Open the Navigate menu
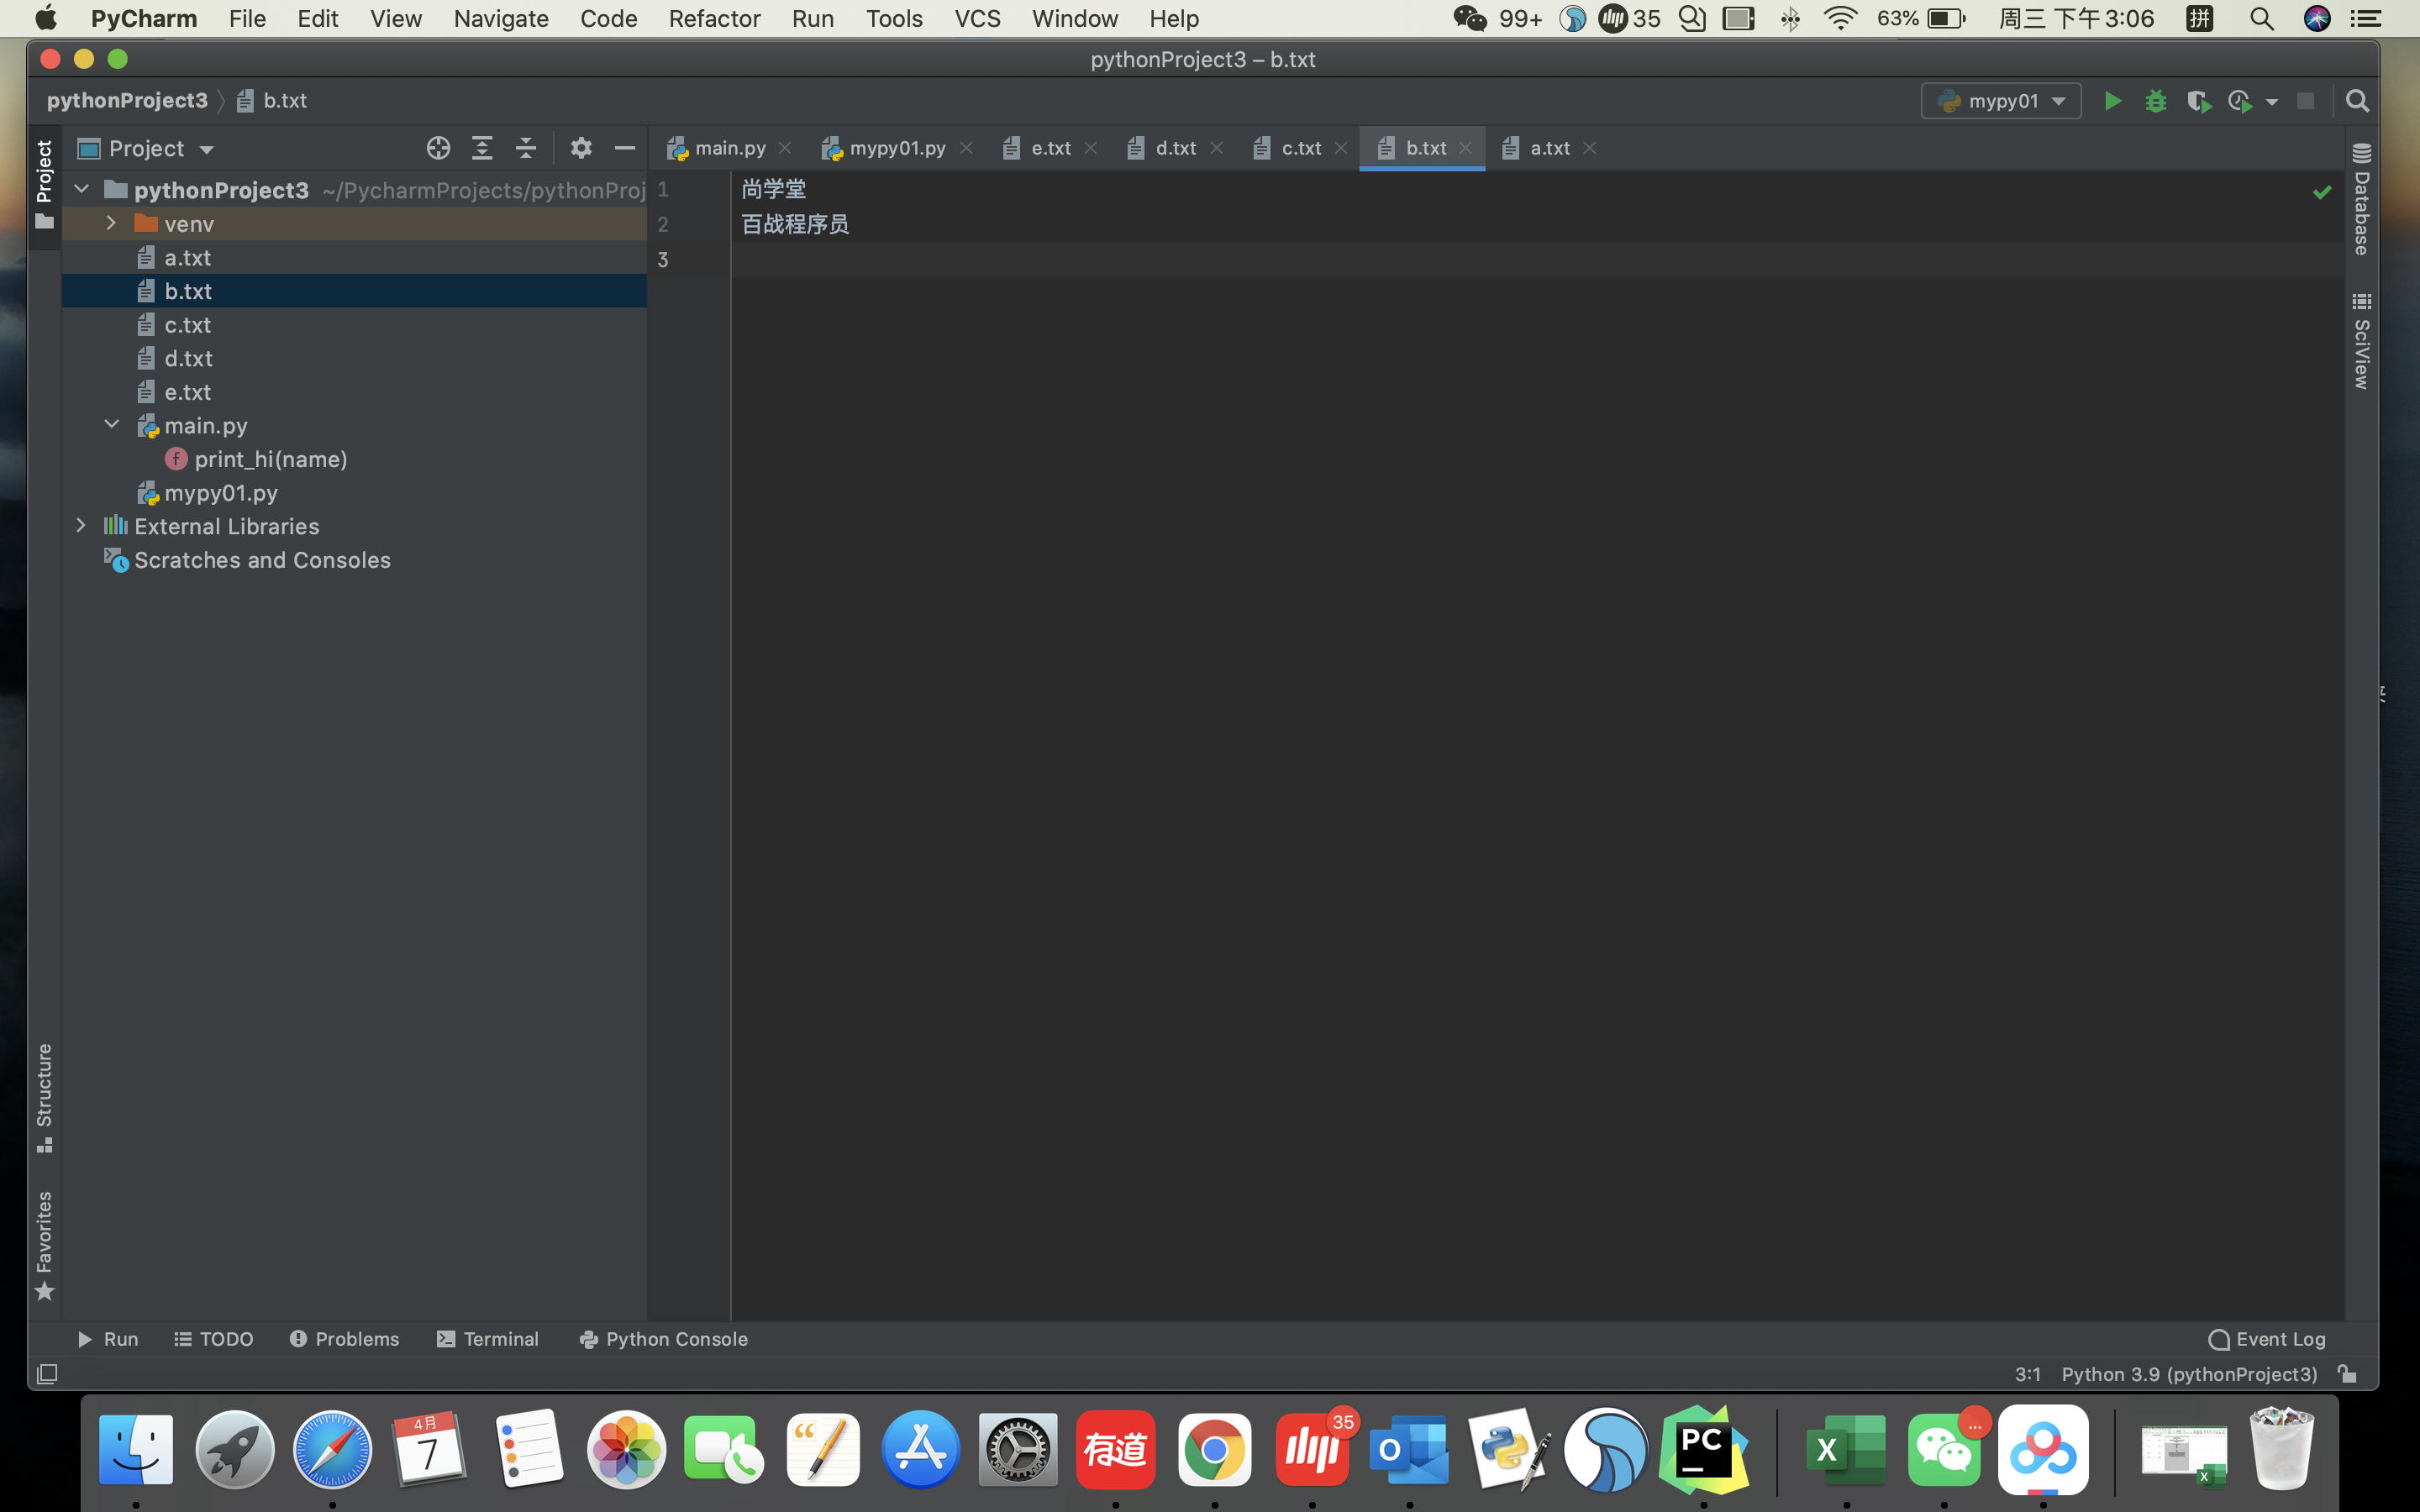Screen dimensions: 2420x1512 pyautogui.click(x=501, y=19)
